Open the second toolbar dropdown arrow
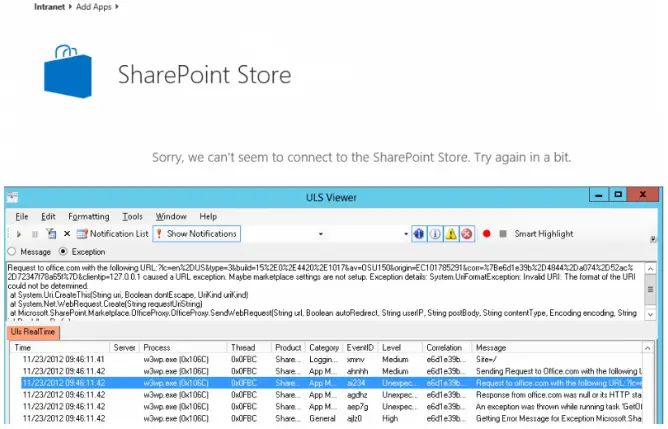 [x=406, y=234]
